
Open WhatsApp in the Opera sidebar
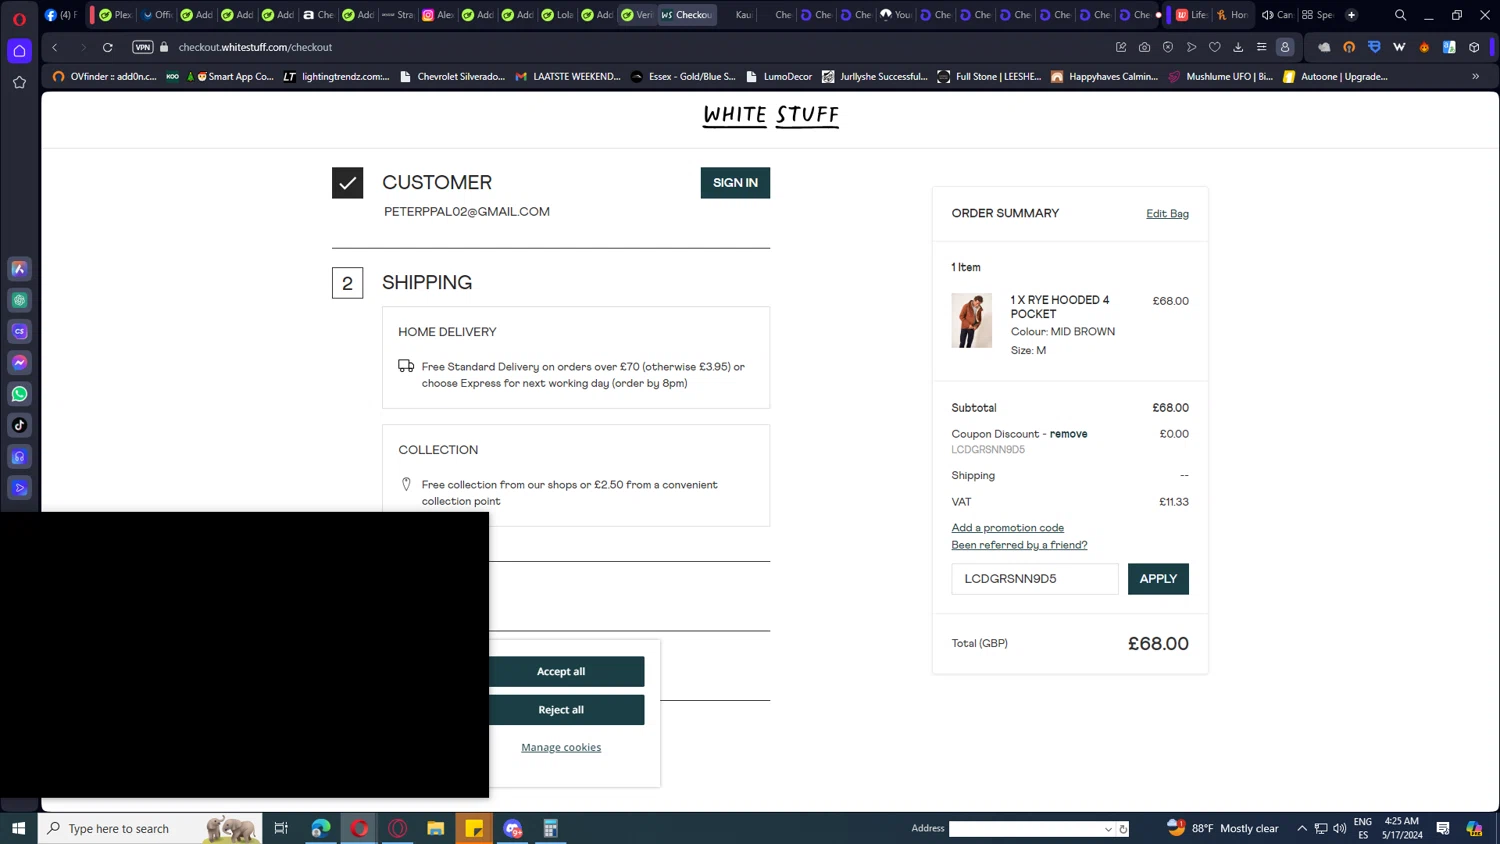click(19, 394)
